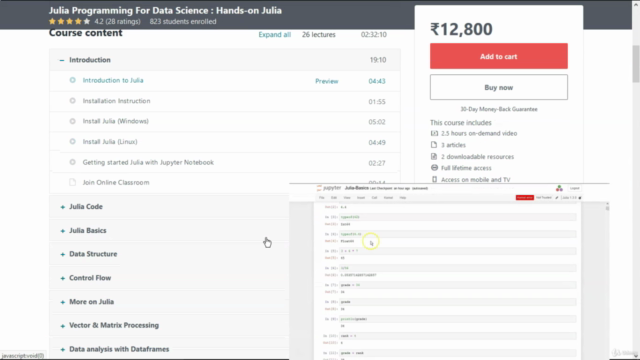Click the on-demand video icon
Screen dimensions: 640x360
(434, 133)
